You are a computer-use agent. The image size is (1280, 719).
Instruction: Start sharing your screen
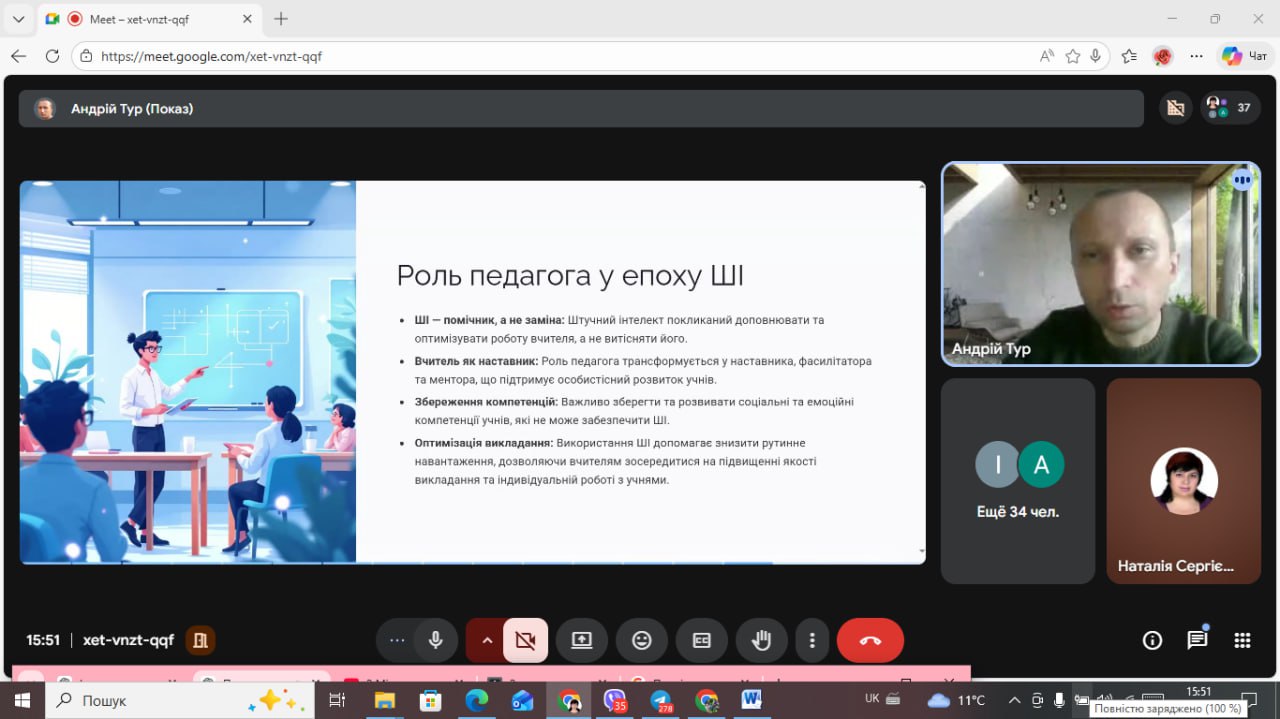(582, 641)
